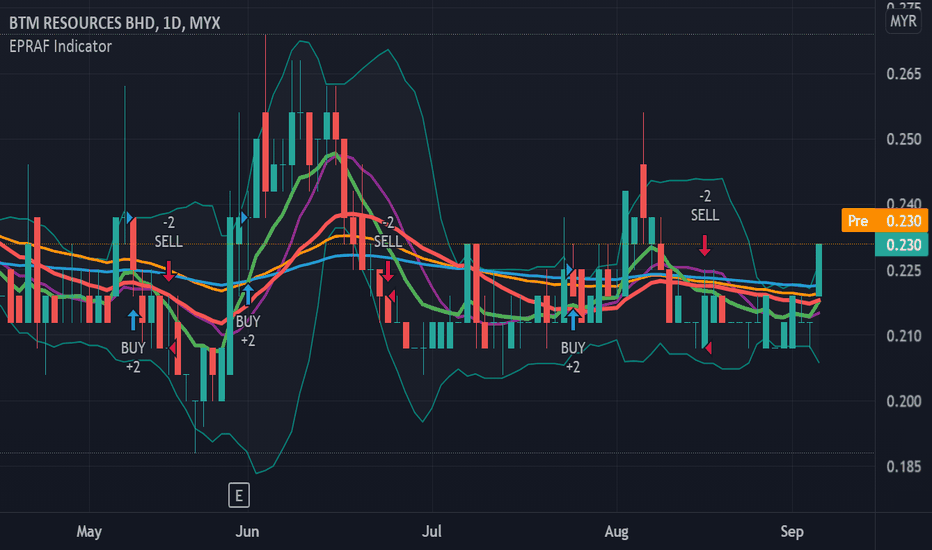Click the -2 SELL signal in August
The width and height of the screenshot is (932, 550).
click(705, 206)
